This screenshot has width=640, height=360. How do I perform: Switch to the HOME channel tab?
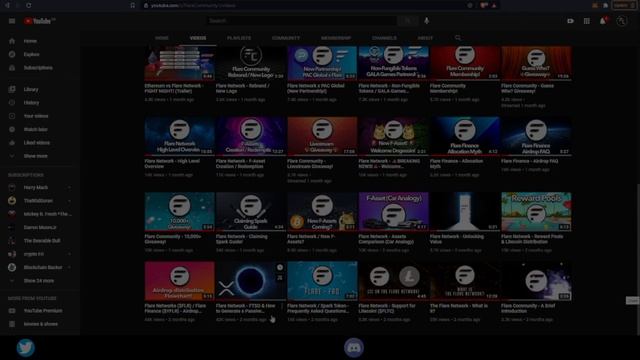click(162, 38)
